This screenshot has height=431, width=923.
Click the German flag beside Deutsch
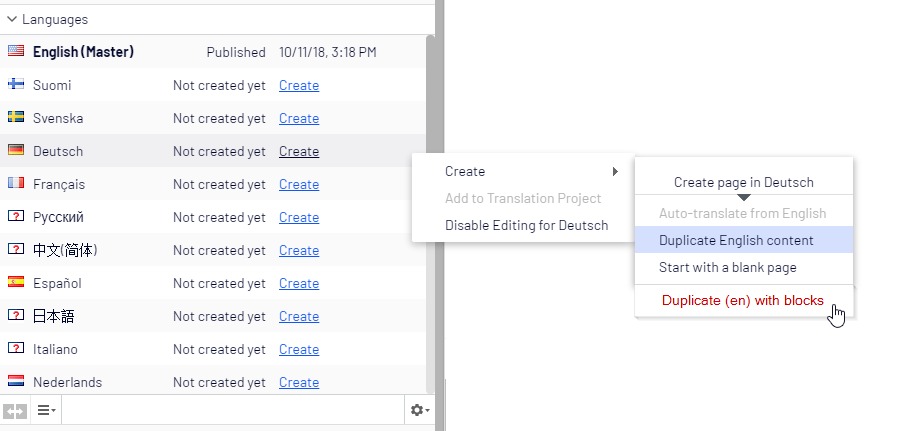tap(15, 151)
